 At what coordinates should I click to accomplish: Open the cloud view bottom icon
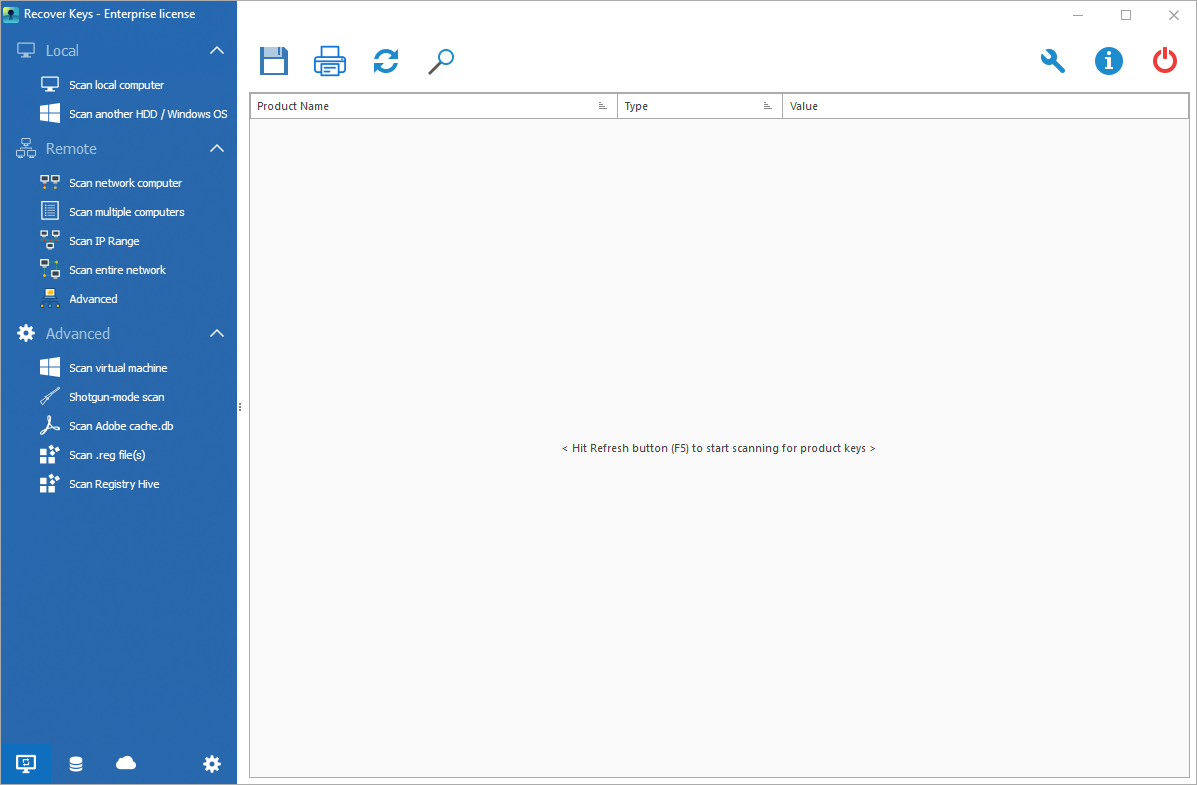[x=126, y=763]
